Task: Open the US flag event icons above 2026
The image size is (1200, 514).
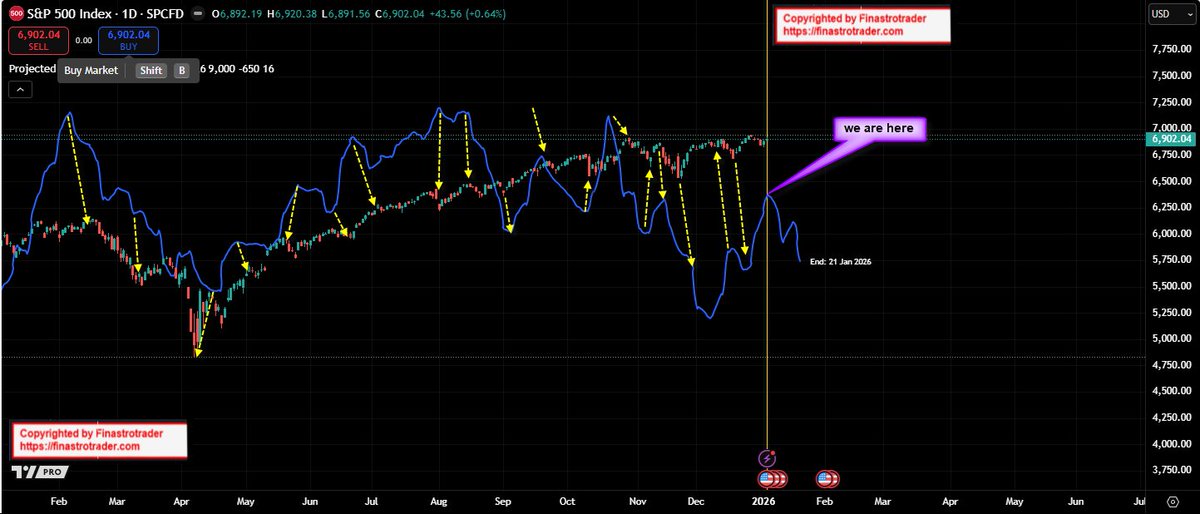Action: point(774,478)
